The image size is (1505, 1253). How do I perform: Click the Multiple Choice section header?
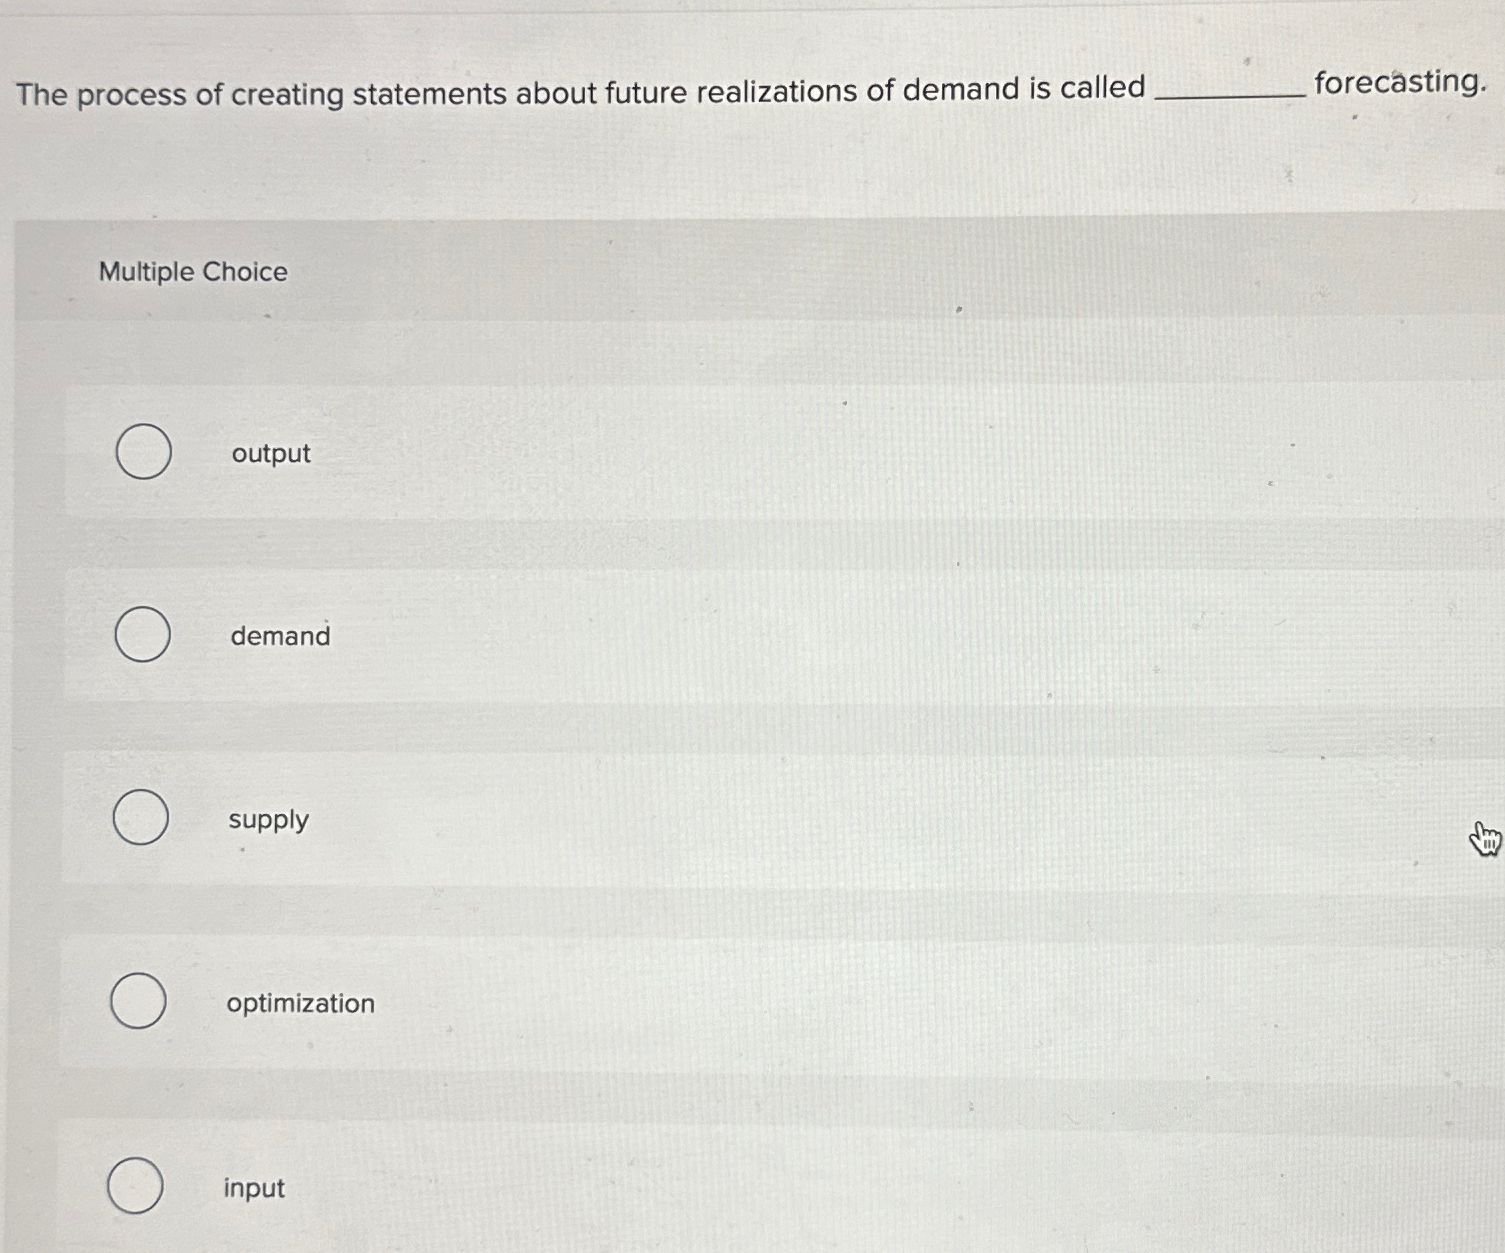click(192, 271)
